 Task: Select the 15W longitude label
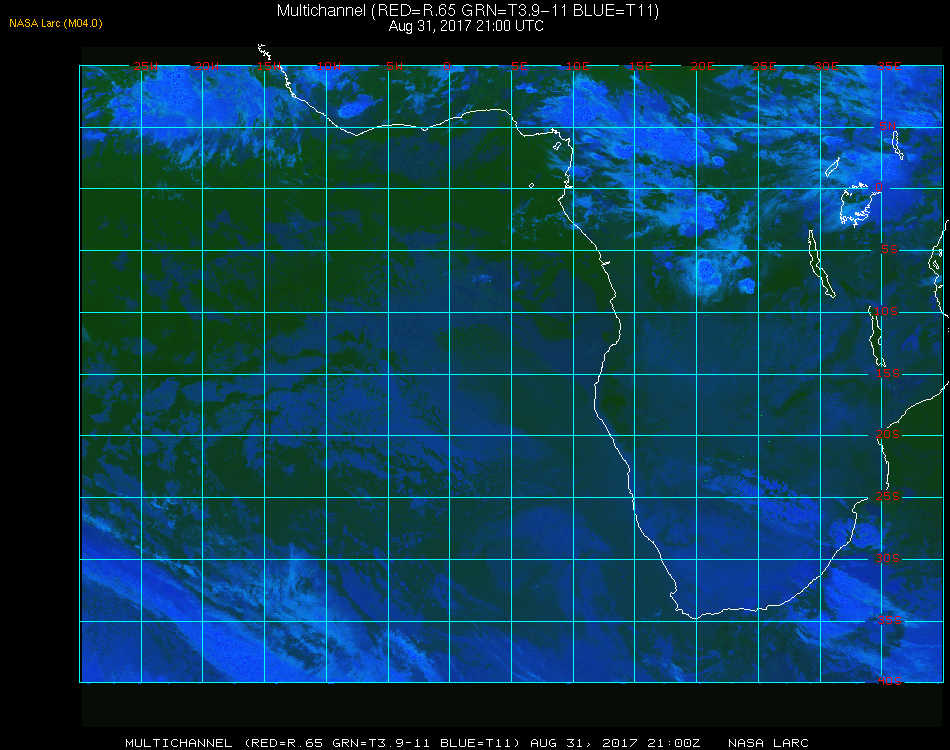[x=268, y=66]
